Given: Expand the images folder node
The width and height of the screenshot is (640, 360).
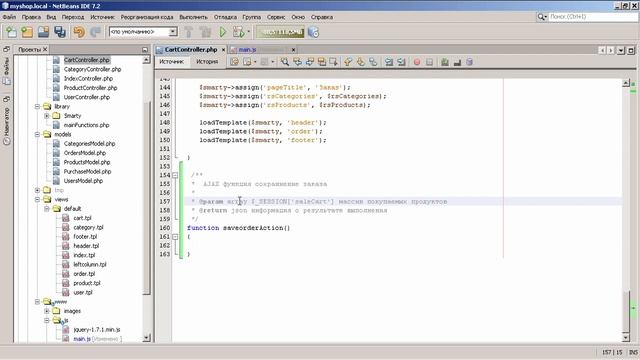Looking at the screenshot, I should [x=47, y=311].
